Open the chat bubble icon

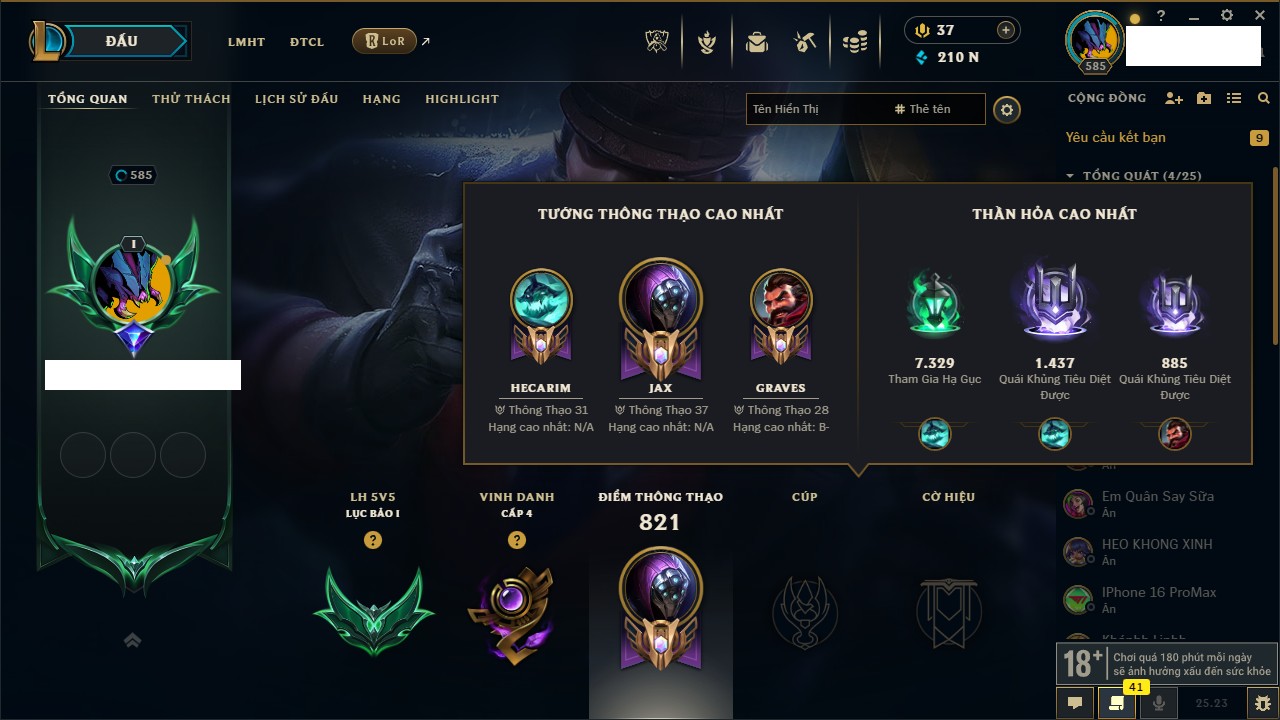[1075, 703]
